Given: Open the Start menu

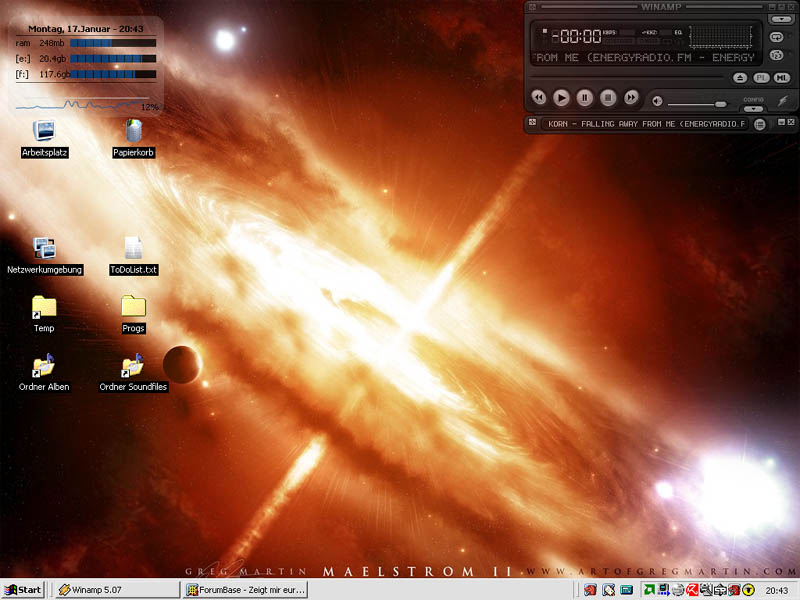Looking at the screenshot, I should (23, 590).
